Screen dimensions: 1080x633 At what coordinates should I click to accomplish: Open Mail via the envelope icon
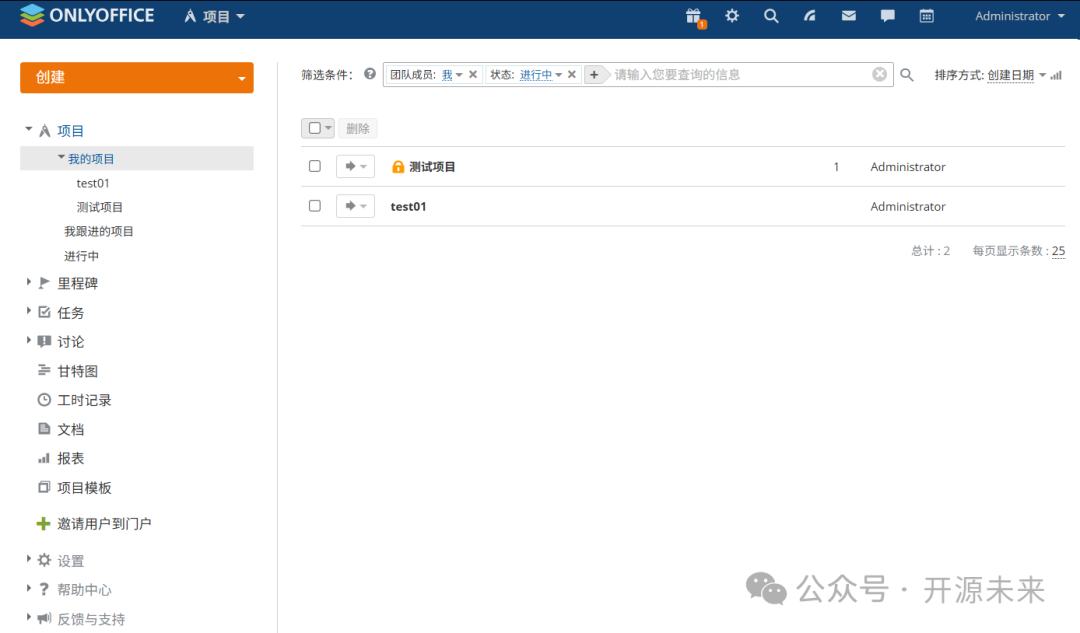848,16
